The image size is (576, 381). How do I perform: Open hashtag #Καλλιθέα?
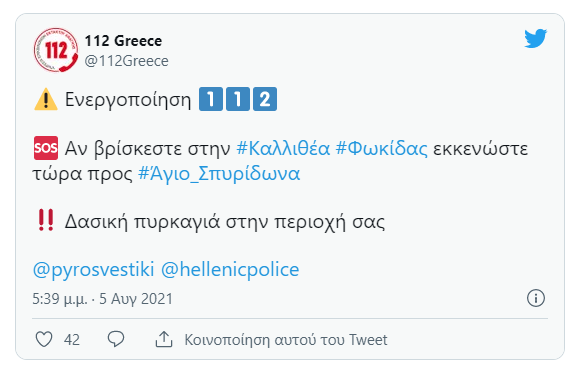tap(283, 149)
